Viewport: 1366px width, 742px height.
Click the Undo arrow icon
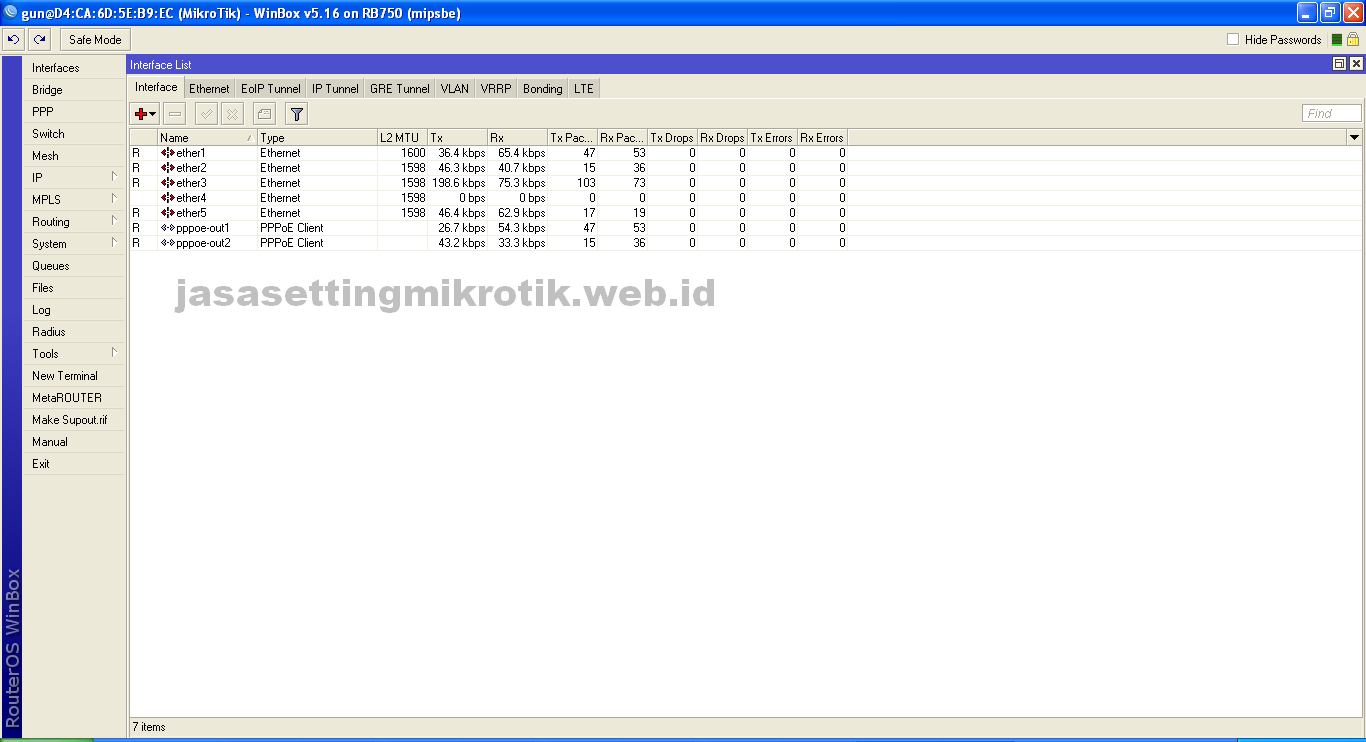13,38
